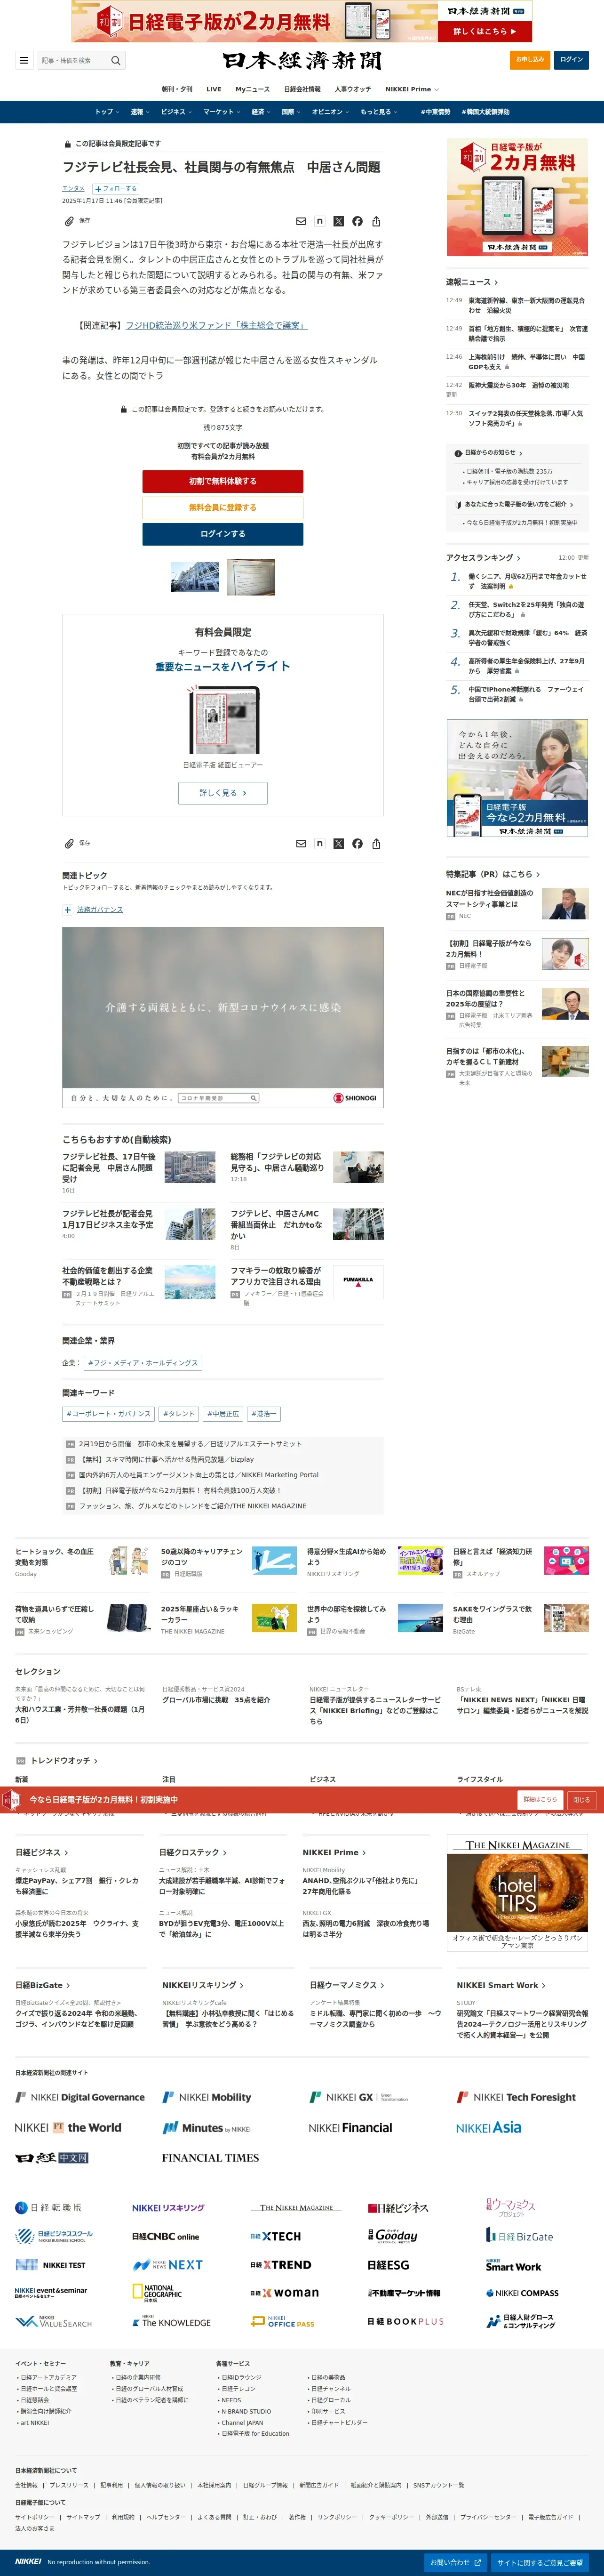Open the 朝刊・夕刊 menu item
The image size is (604, 2576).
pos(177,89)
